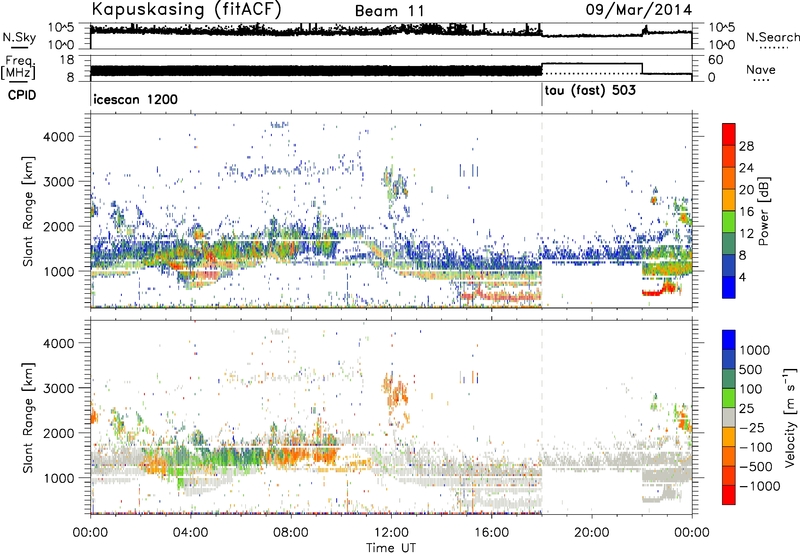Click the 'CPID' row label
Image resolution: width=800 pixels, height=554 pixels.
[x=22, y=95]
